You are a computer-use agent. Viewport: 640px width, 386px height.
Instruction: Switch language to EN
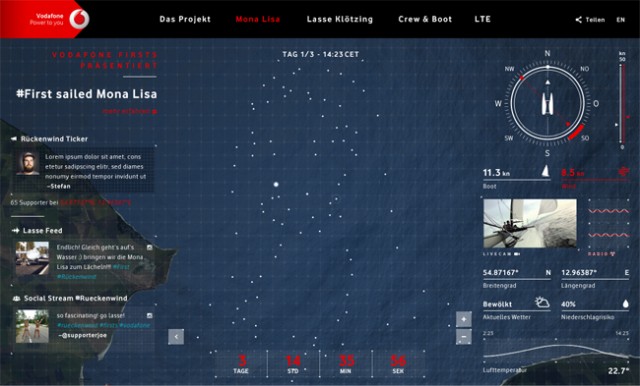(620, 20)
